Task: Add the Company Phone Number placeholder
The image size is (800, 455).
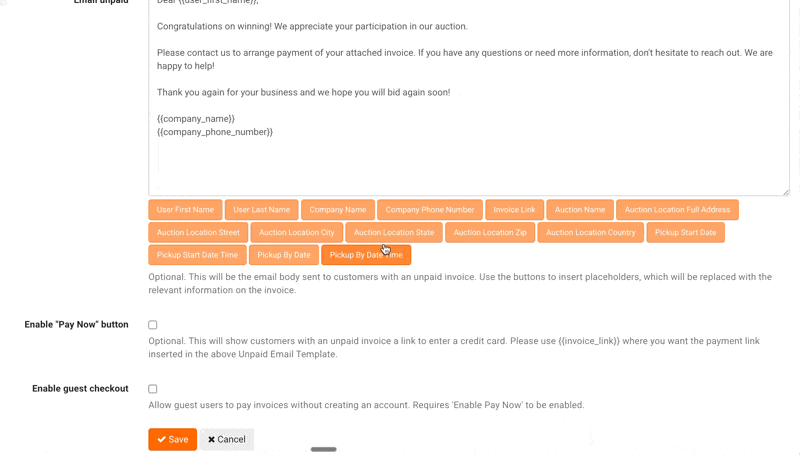Action: [430, 210]
